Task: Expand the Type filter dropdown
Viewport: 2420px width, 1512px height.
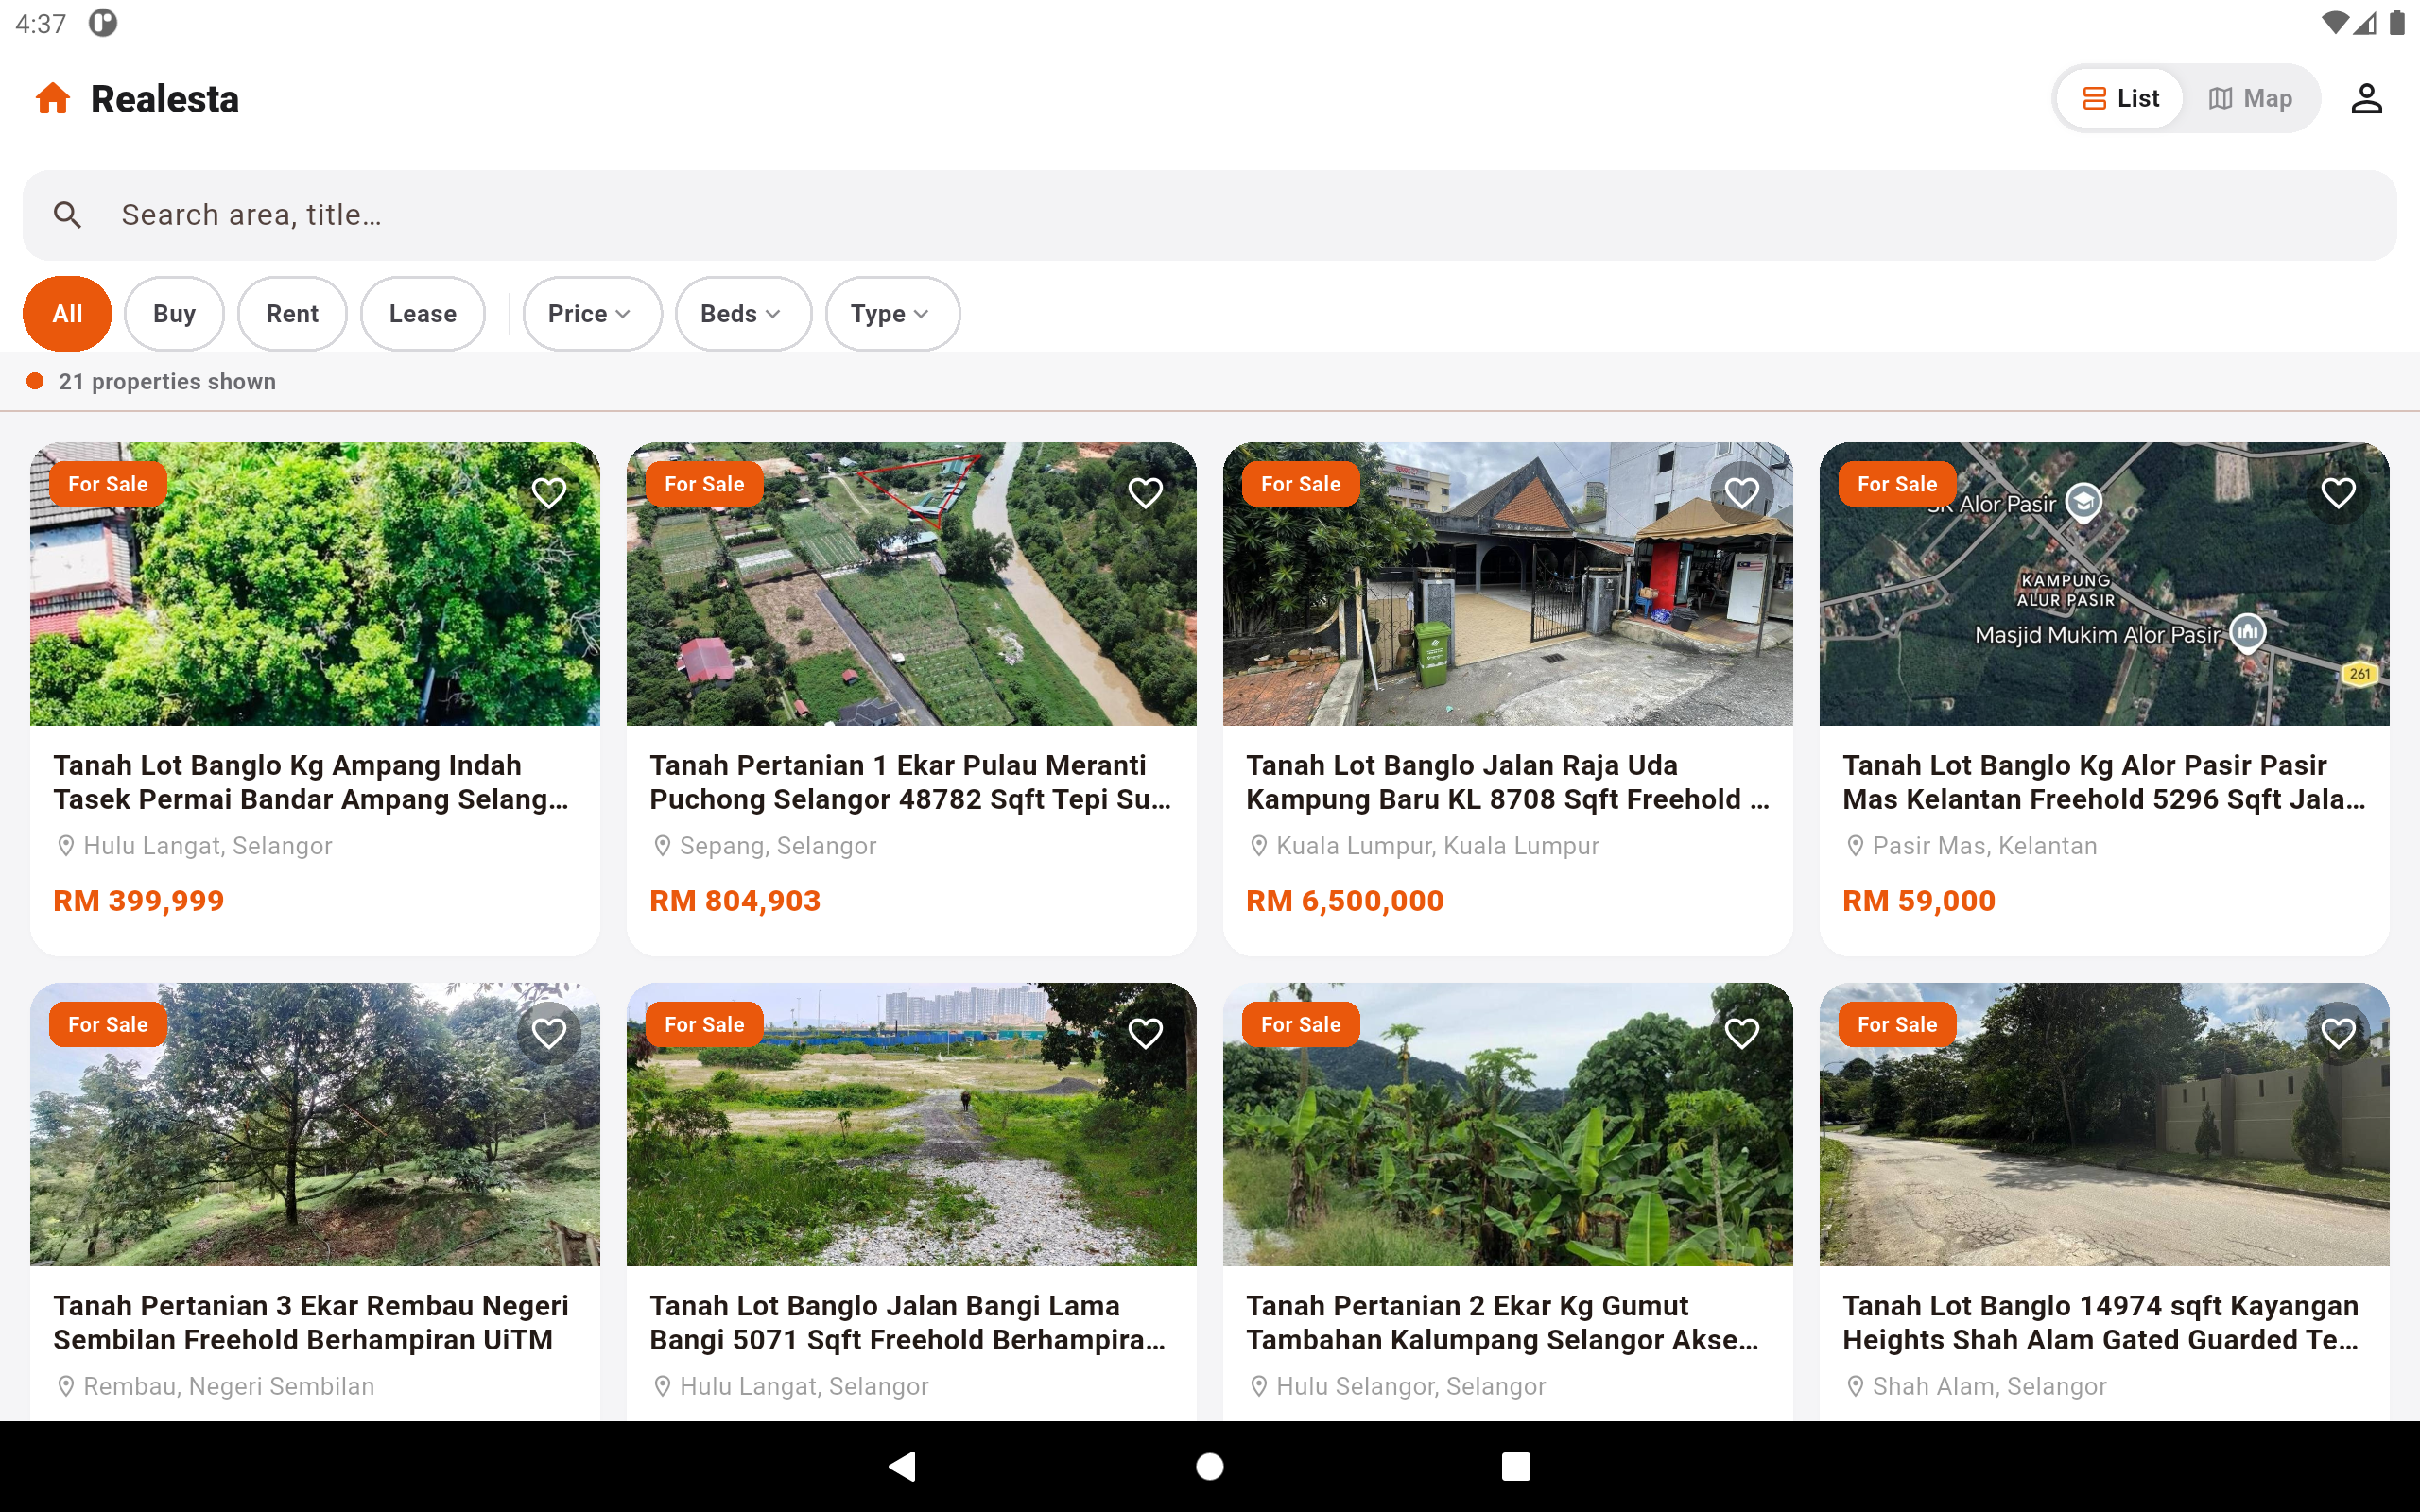Action: (x=892, y=314)
